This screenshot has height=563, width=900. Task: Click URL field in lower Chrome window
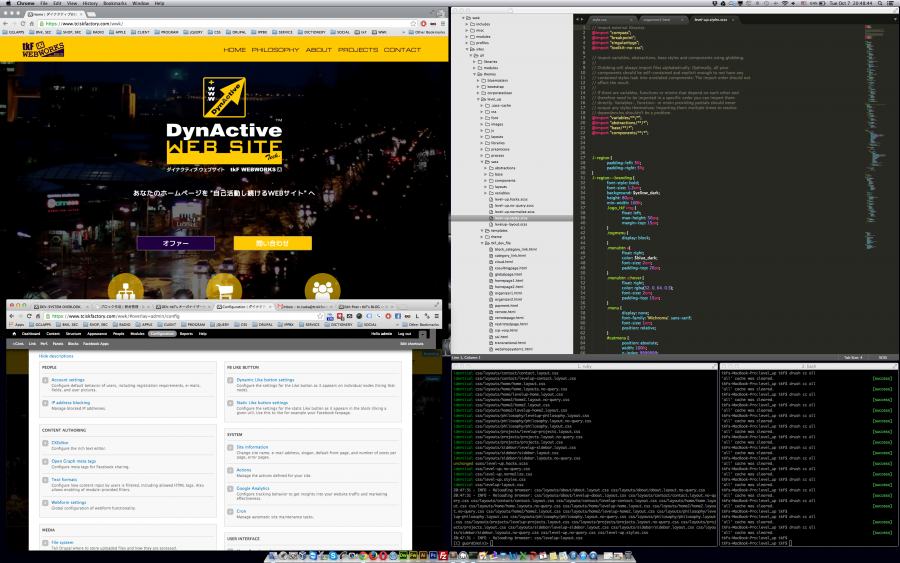click(184, 316)
